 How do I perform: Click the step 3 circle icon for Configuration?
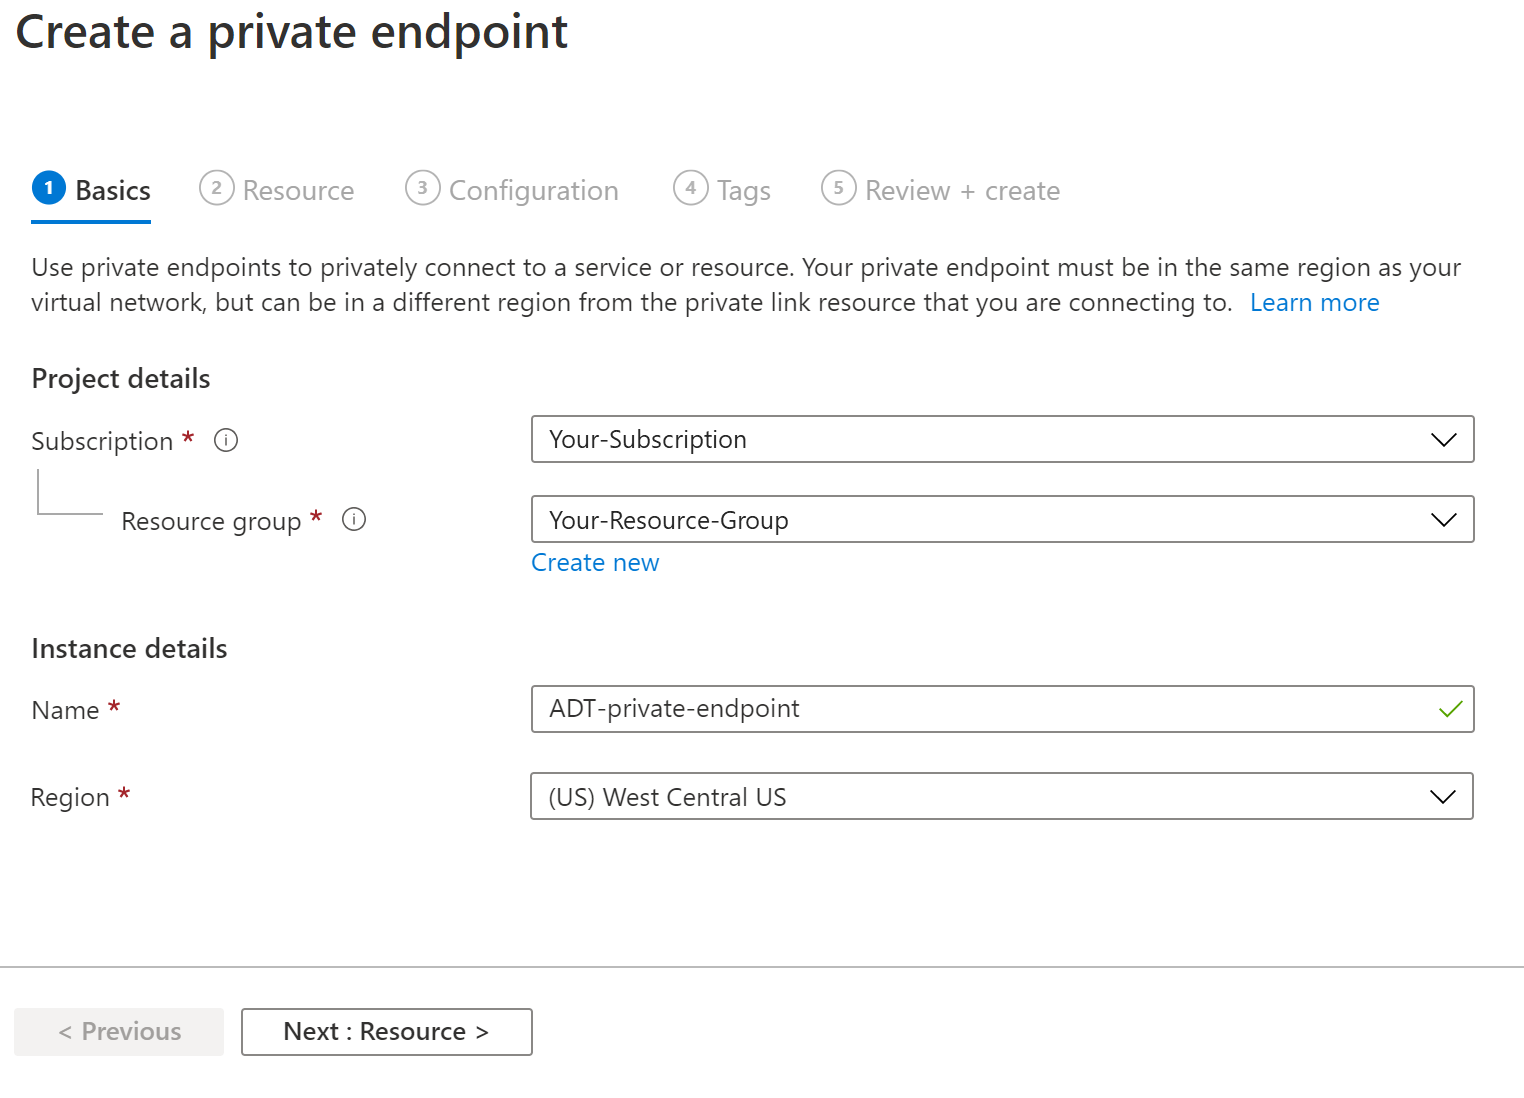coord(423,188)
